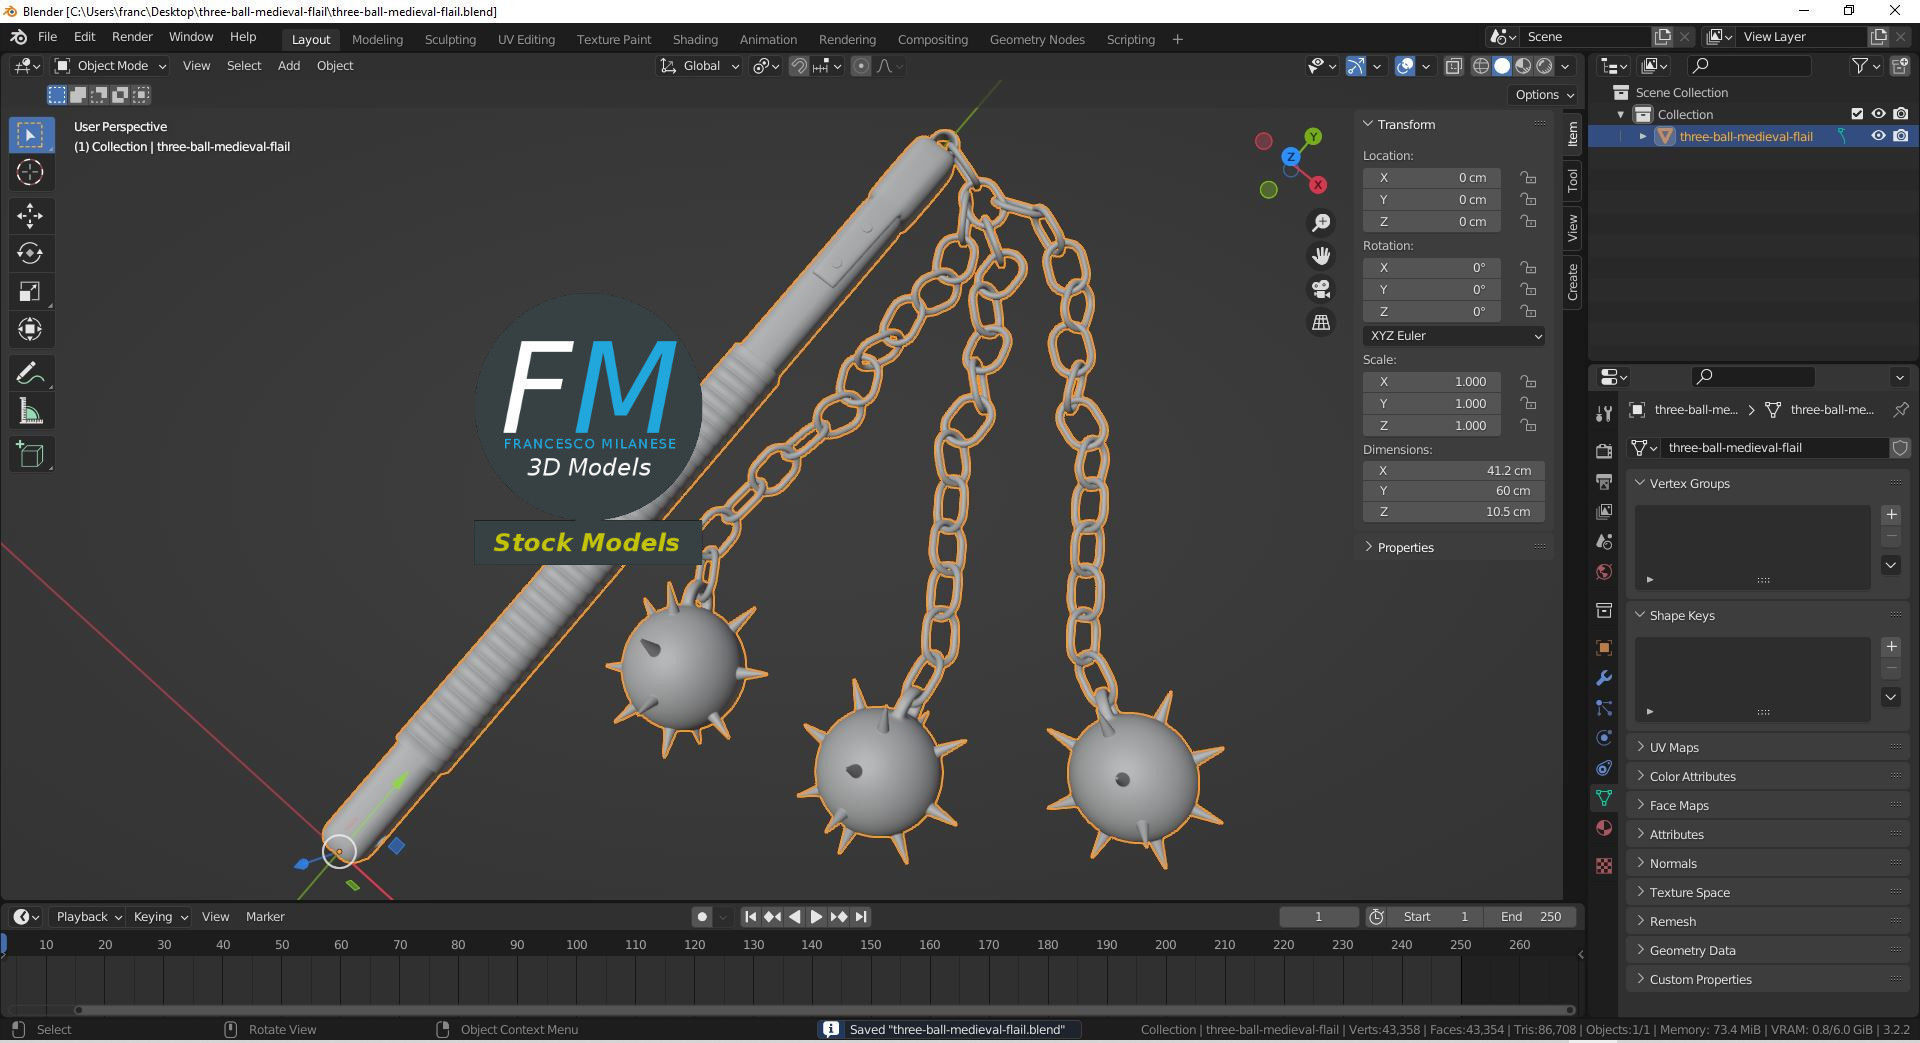Open Render Properties in the properties sidebar

coord(1604,451)
